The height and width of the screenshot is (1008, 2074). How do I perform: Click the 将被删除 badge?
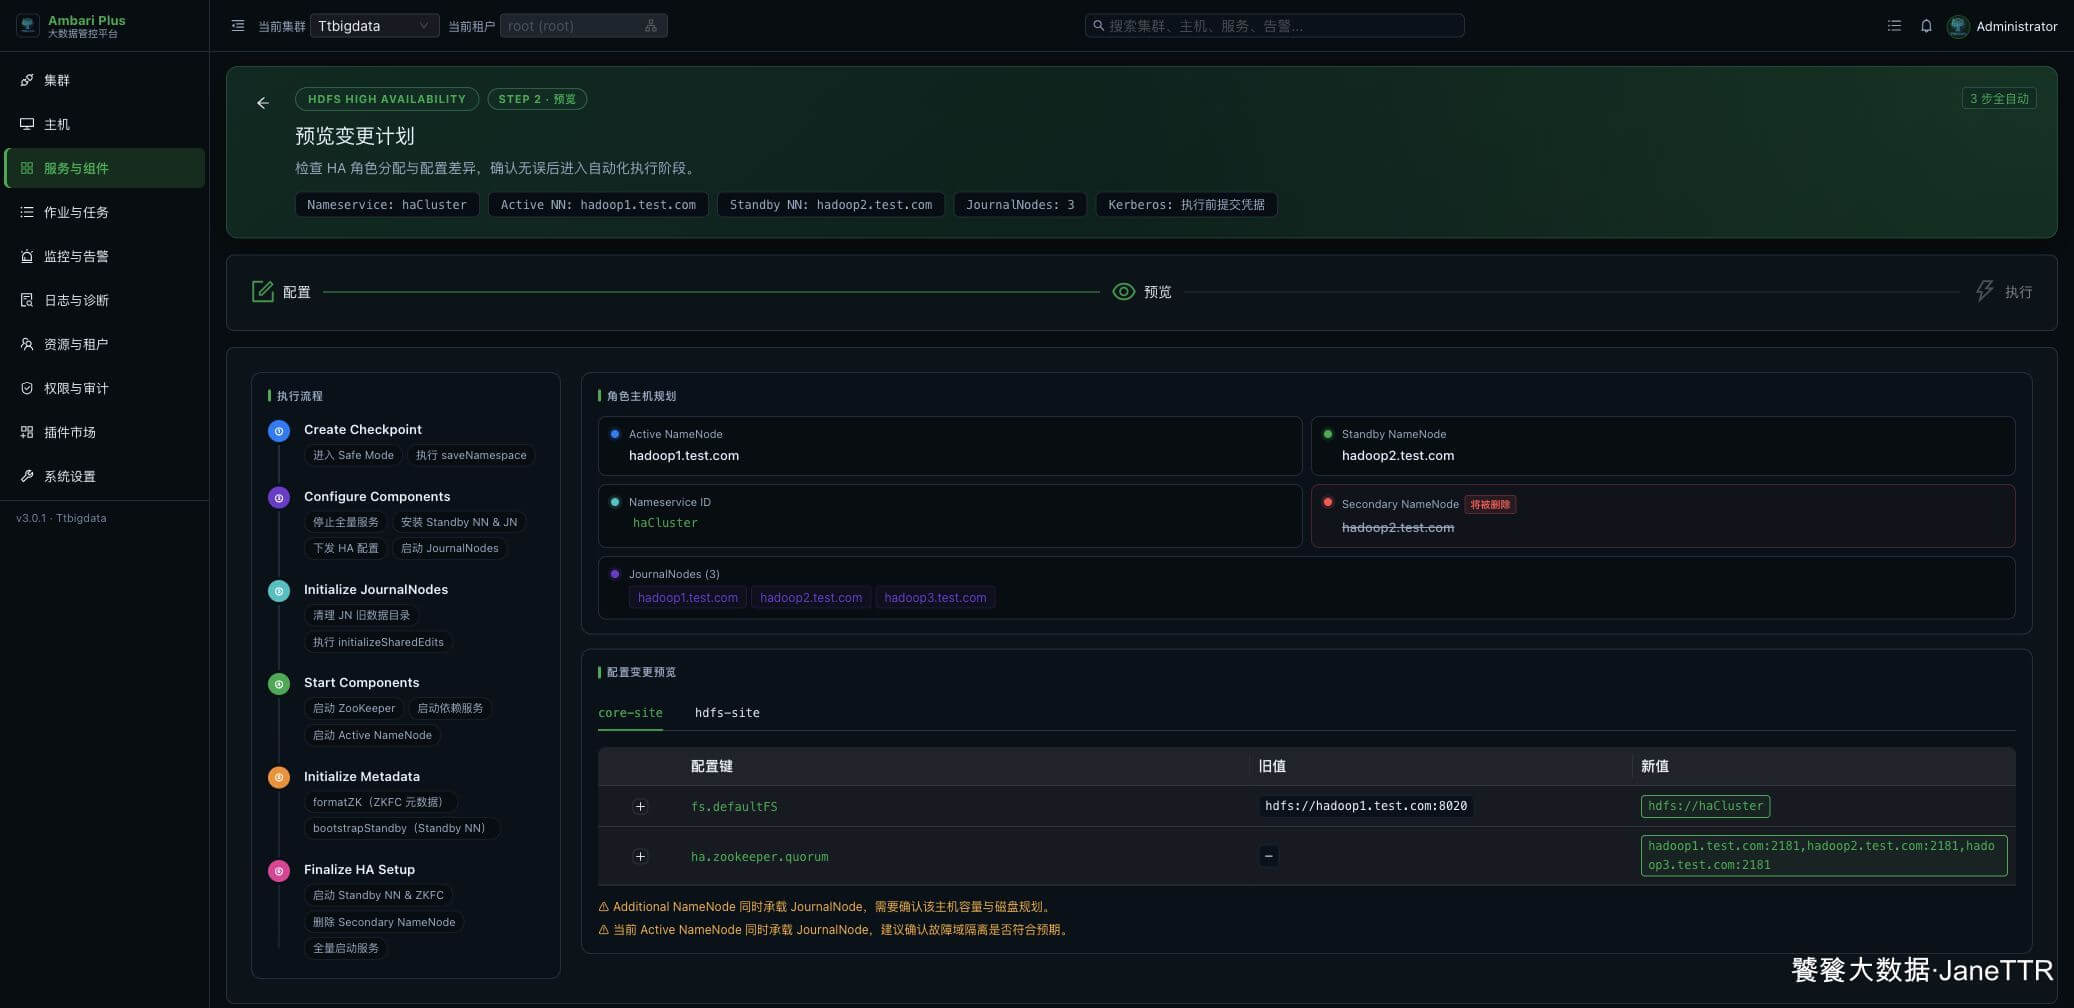[1490, 505]
